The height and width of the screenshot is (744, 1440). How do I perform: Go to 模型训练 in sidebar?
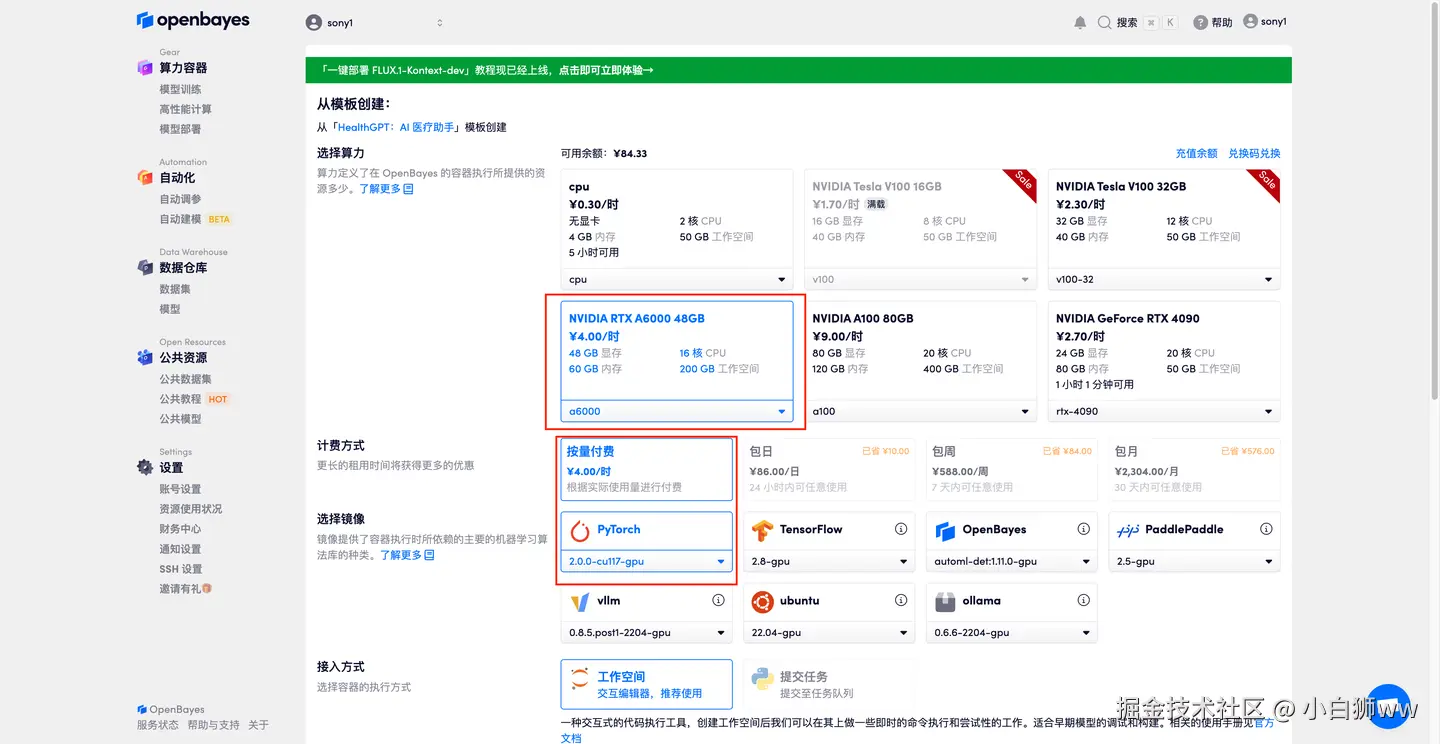click(180, 89)
